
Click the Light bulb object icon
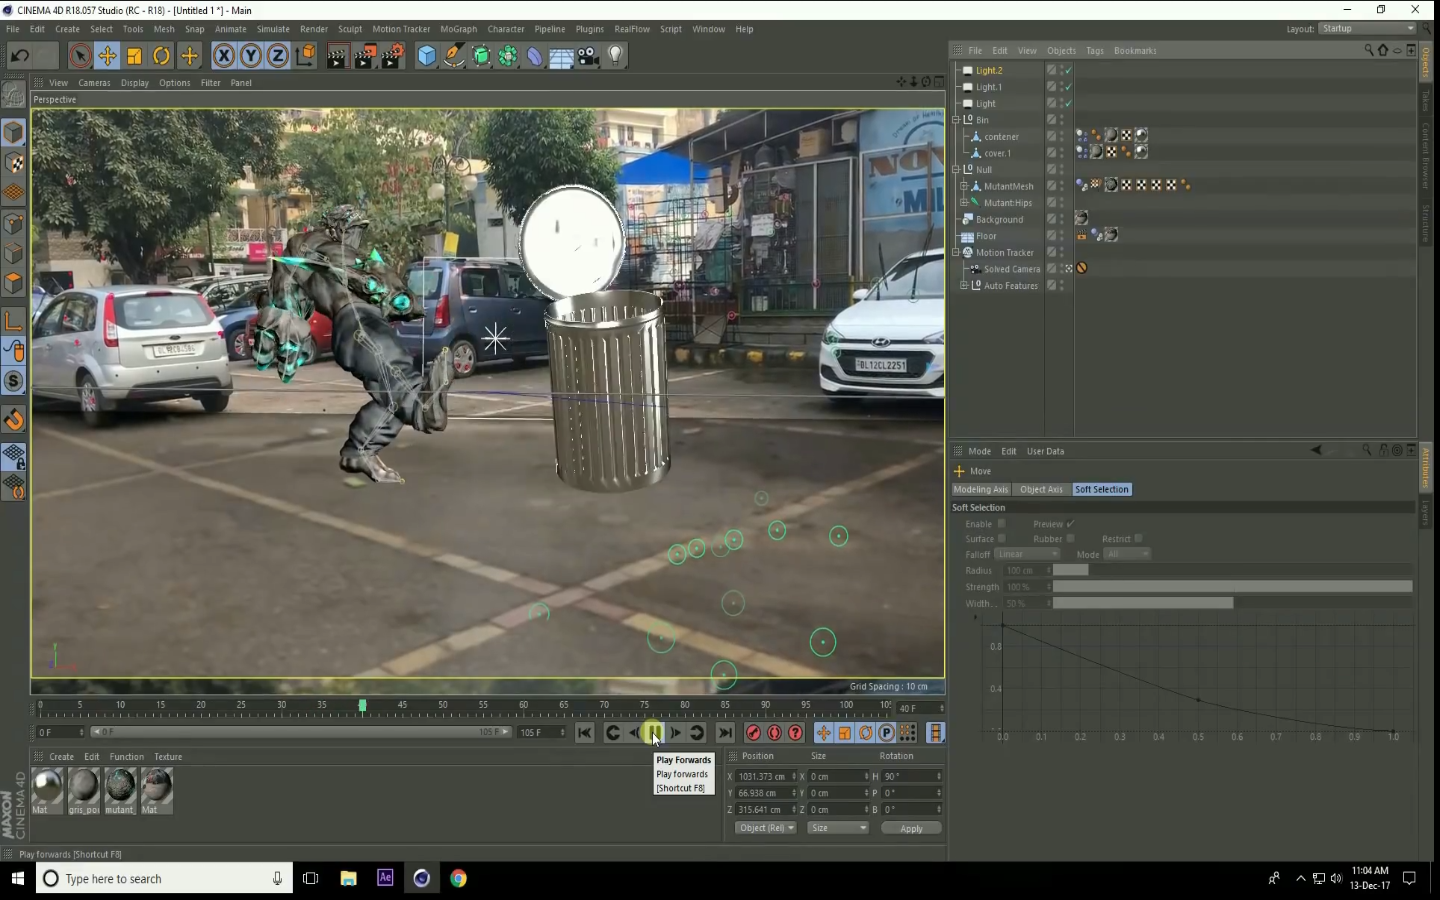click(x=616, y=56)
